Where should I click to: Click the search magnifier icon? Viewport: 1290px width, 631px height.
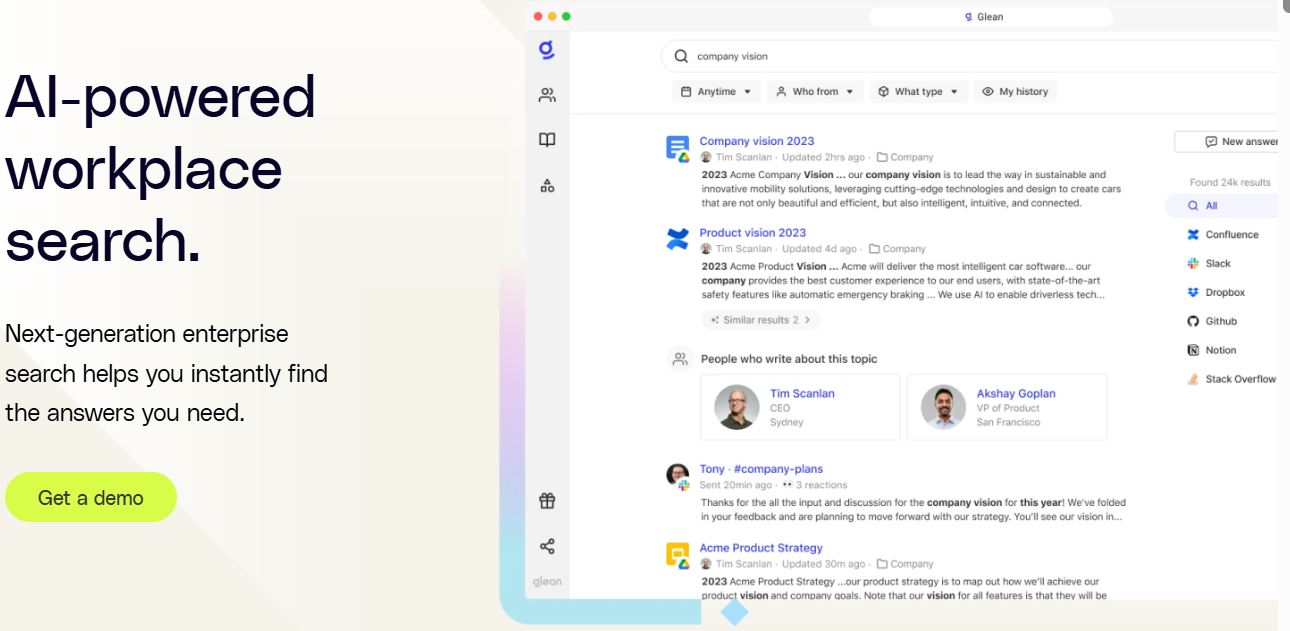[681, 57]
